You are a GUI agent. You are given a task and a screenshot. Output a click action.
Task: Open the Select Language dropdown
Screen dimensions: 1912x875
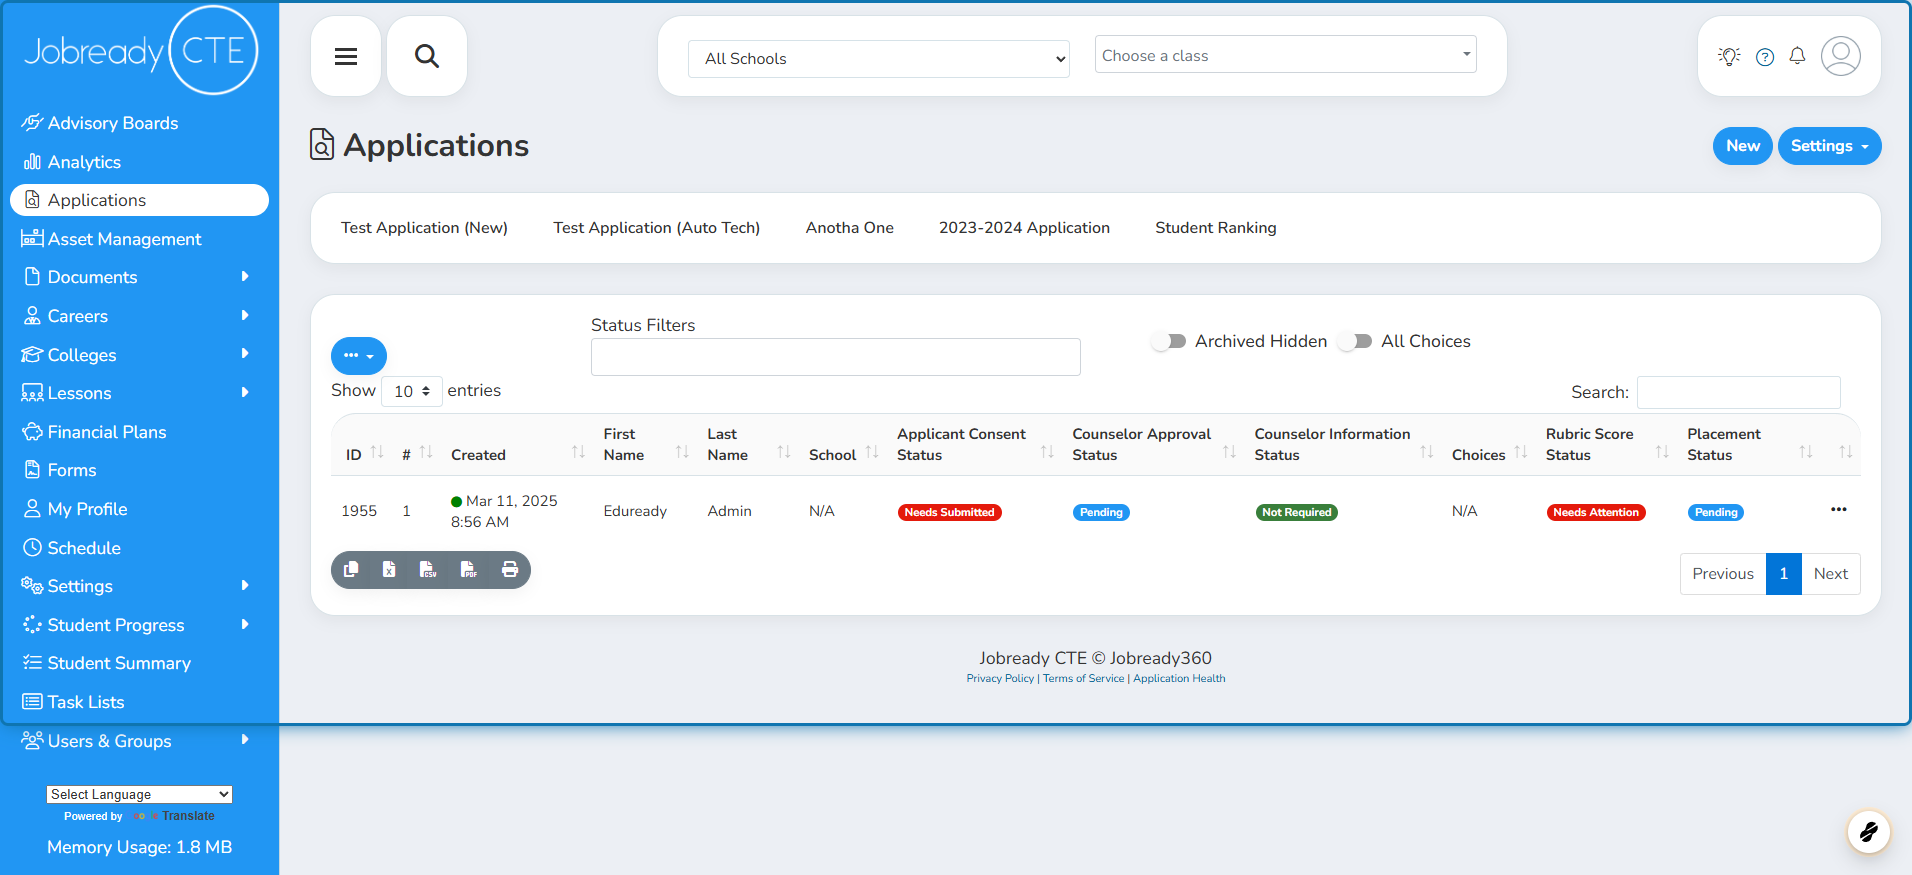(139, 794)
